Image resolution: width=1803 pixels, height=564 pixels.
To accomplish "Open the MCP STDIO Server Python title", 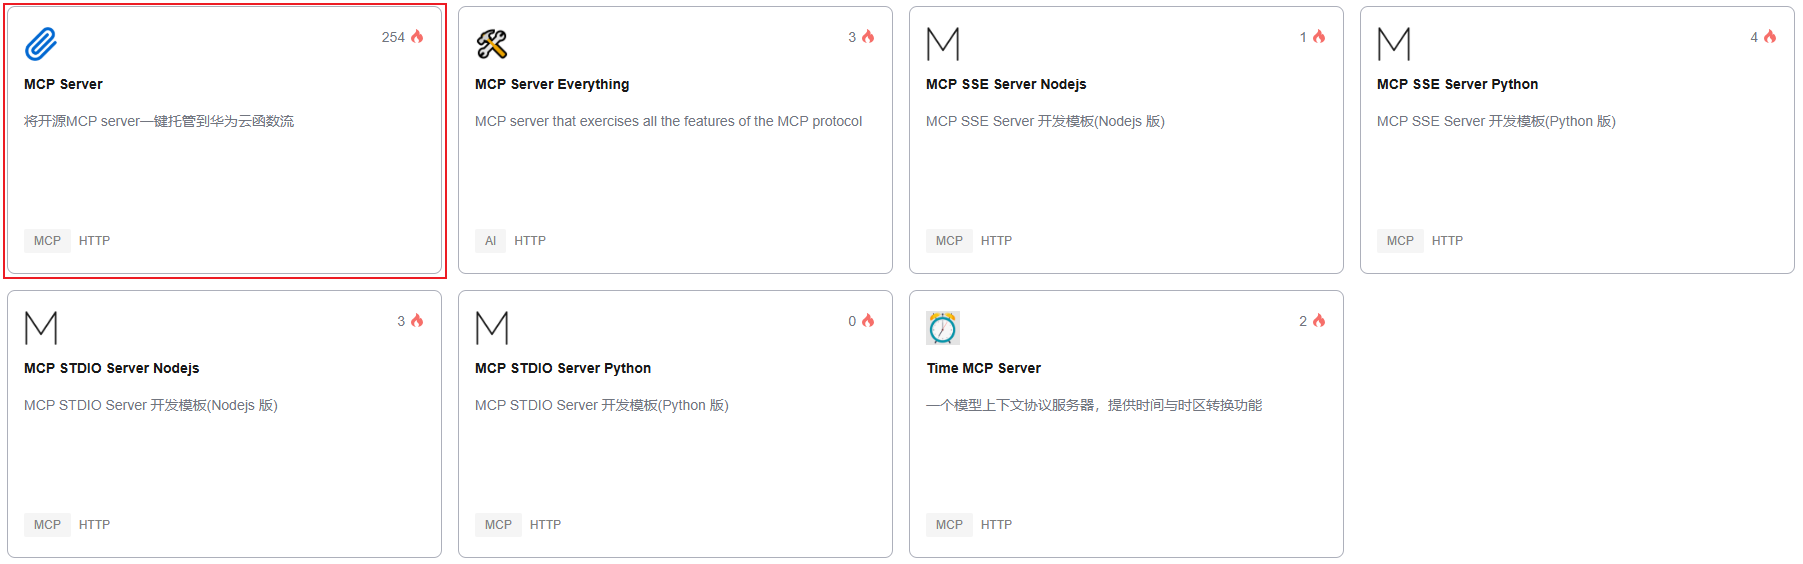I will click(563, 368).
